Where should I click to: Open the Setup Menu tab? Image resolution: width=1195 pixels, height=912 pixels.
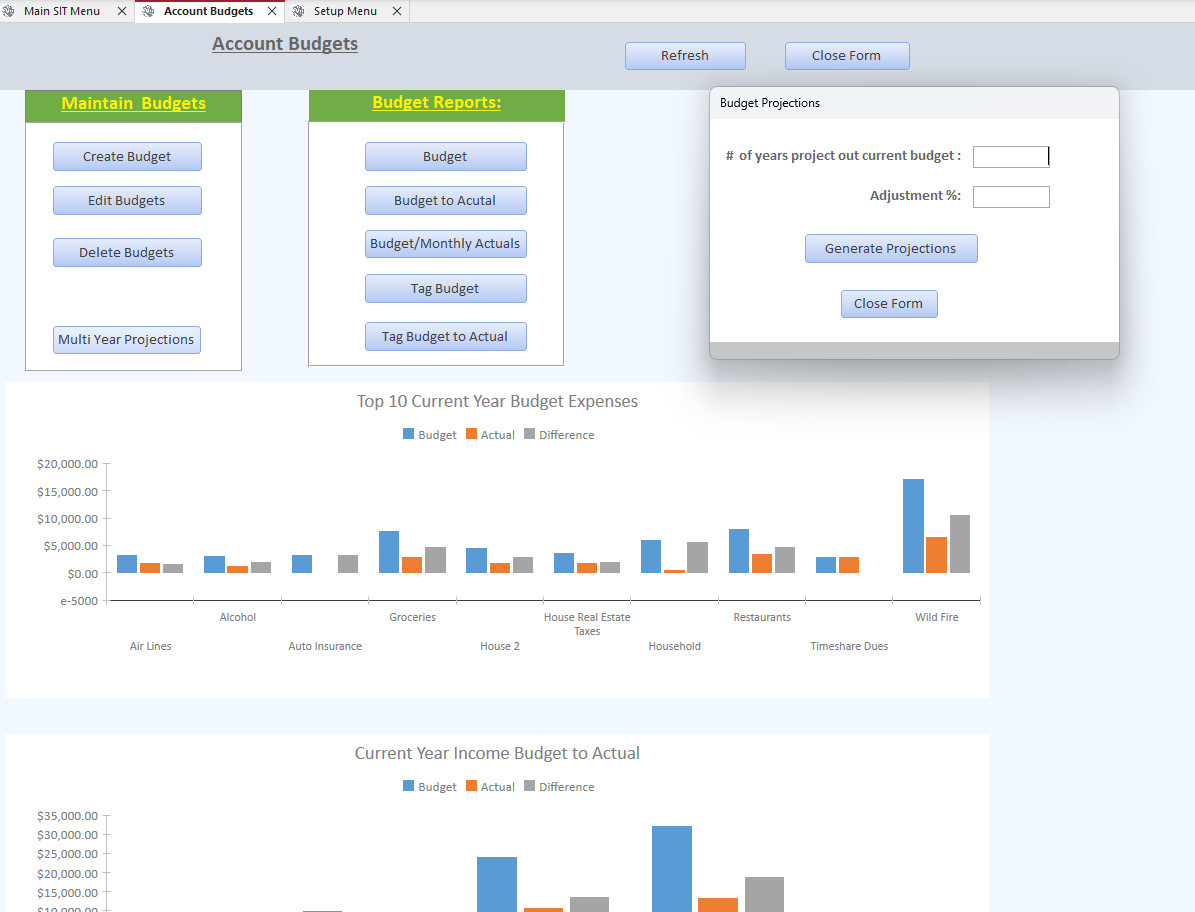pyautogui.click(x=345, y=11)
